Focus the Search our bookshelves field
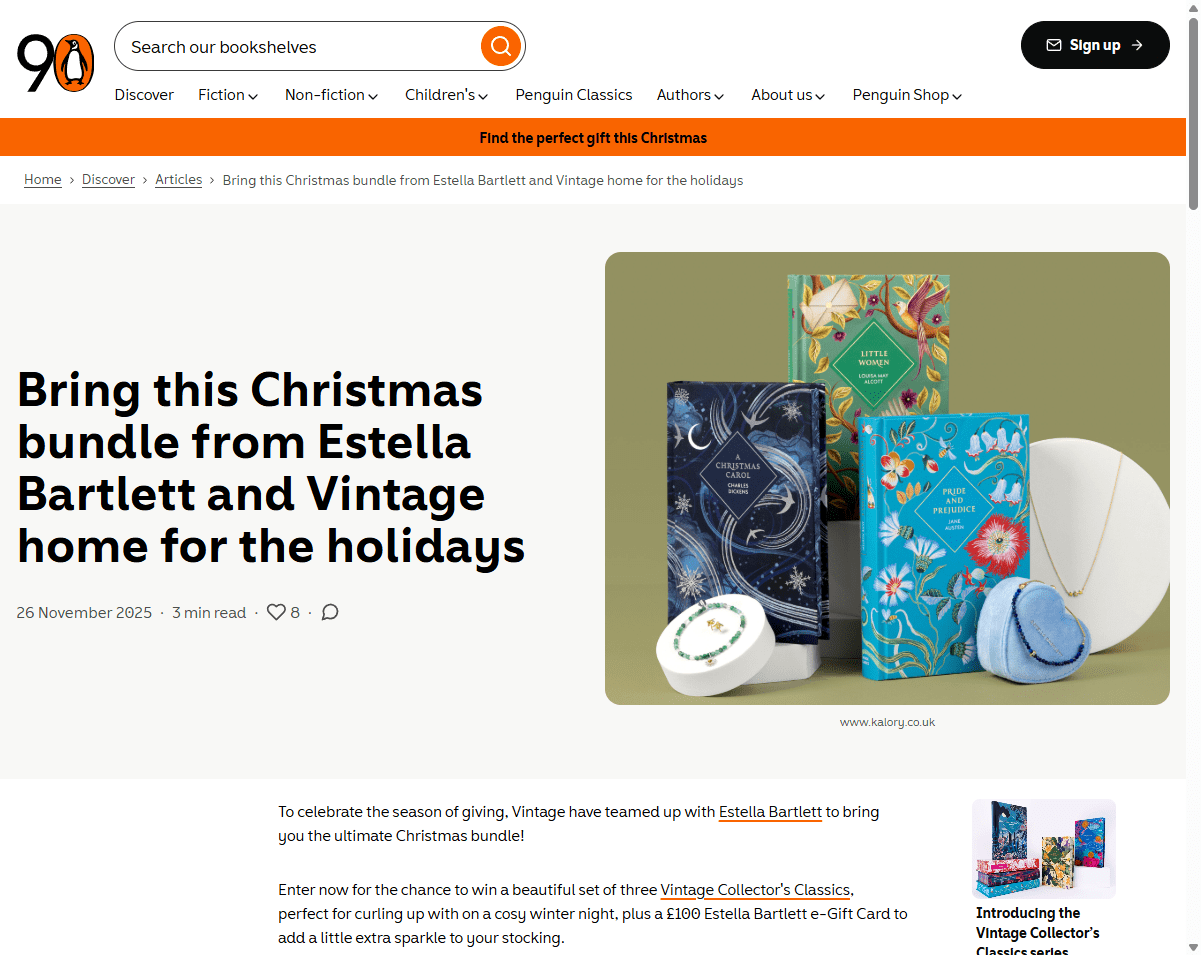Image resolution: width=1201 pixels, height=955 pixels. (300, 47)
